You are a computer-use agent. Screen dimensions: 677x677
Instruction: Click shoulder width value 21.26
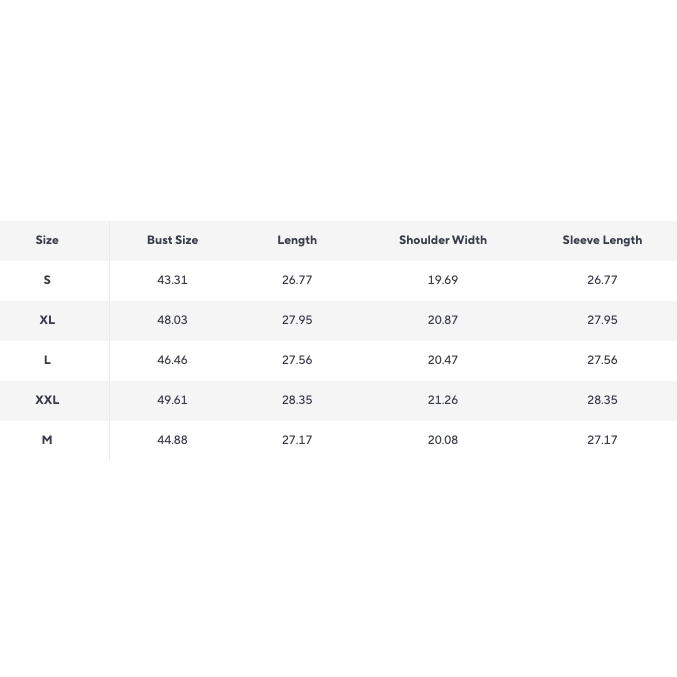point(443,400)
